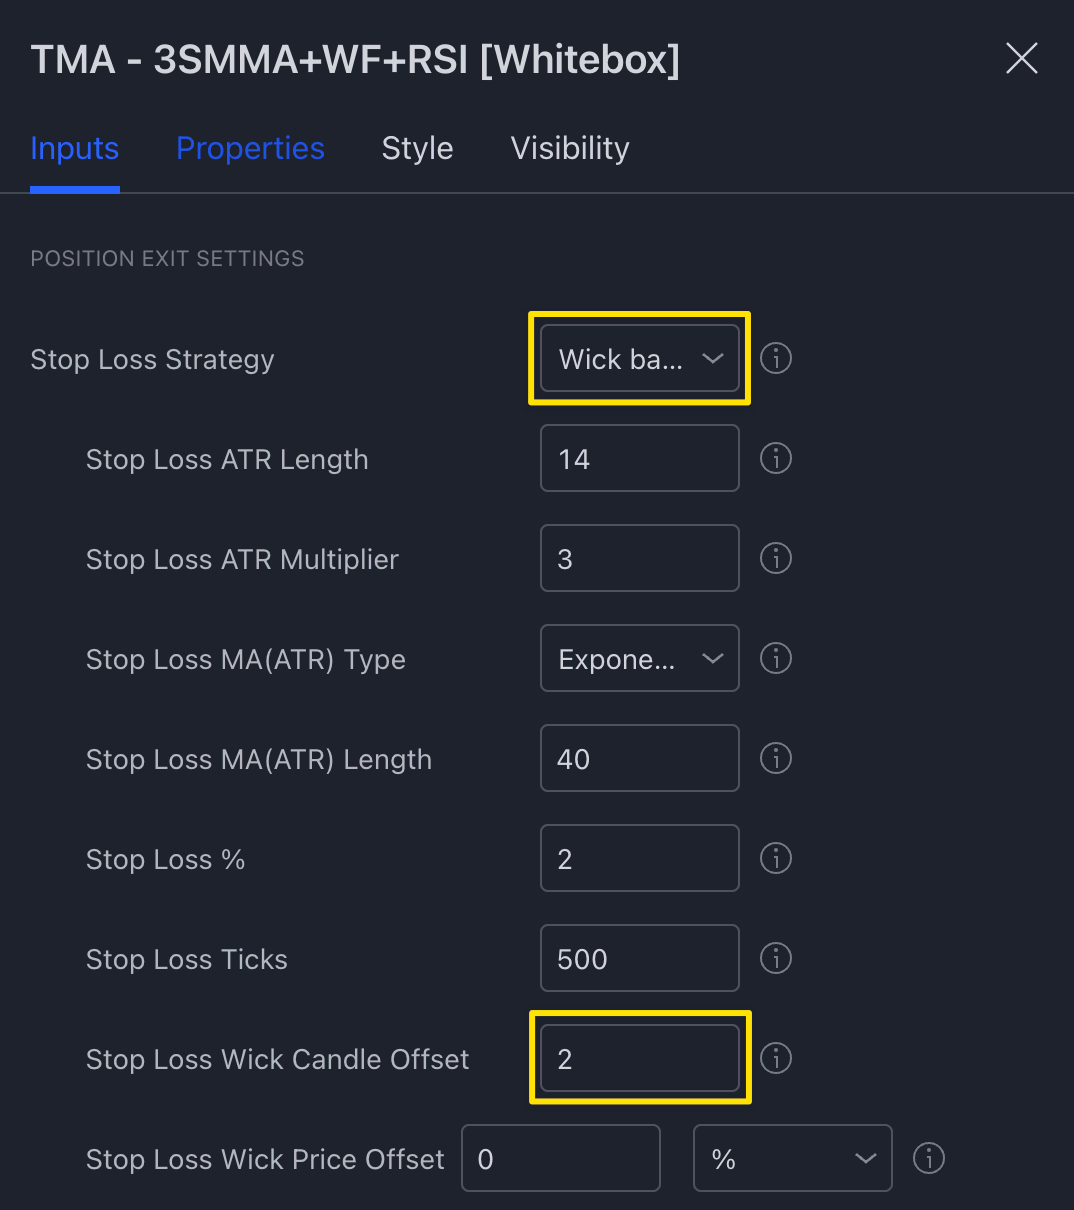Edit the Stop Loss Wick Candle Offset field
The height and width of the screenshot is (1210, 1074).
(x=639, y=1058)
